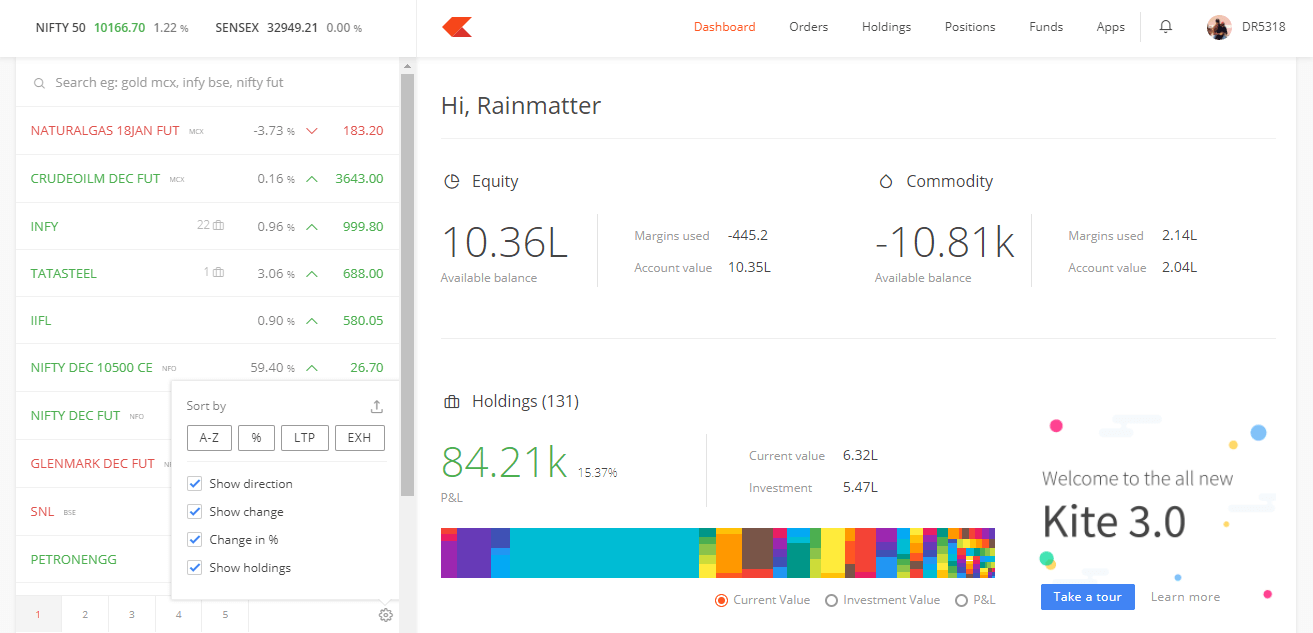Viewport: 1313px width, 633px height.
Task: Click the brown holdings segment
Action: click(757, 549)
